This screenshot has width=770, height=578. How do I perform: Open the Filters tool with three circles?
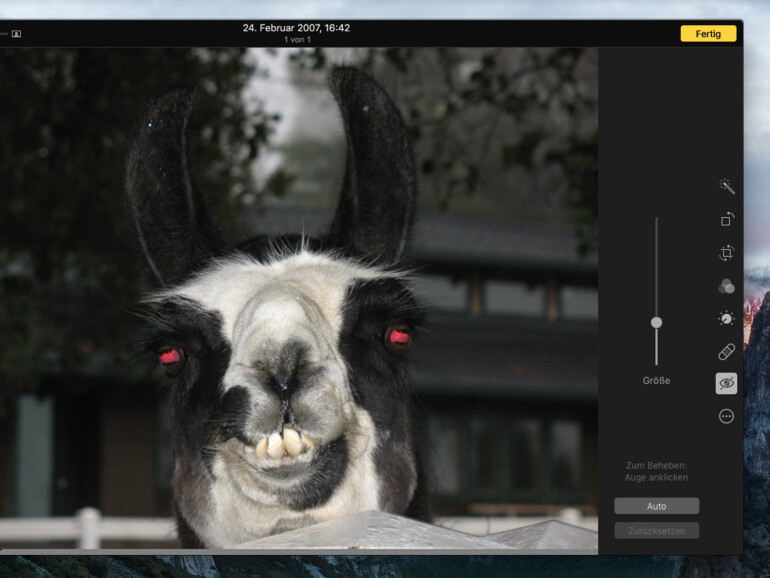pos(726,286)
